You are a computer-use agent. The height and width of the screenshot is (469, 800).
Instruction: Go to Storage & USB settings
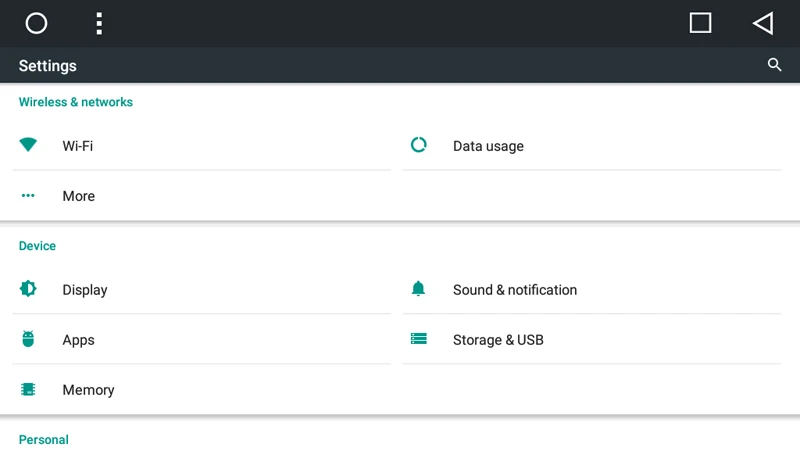[592, 340]
